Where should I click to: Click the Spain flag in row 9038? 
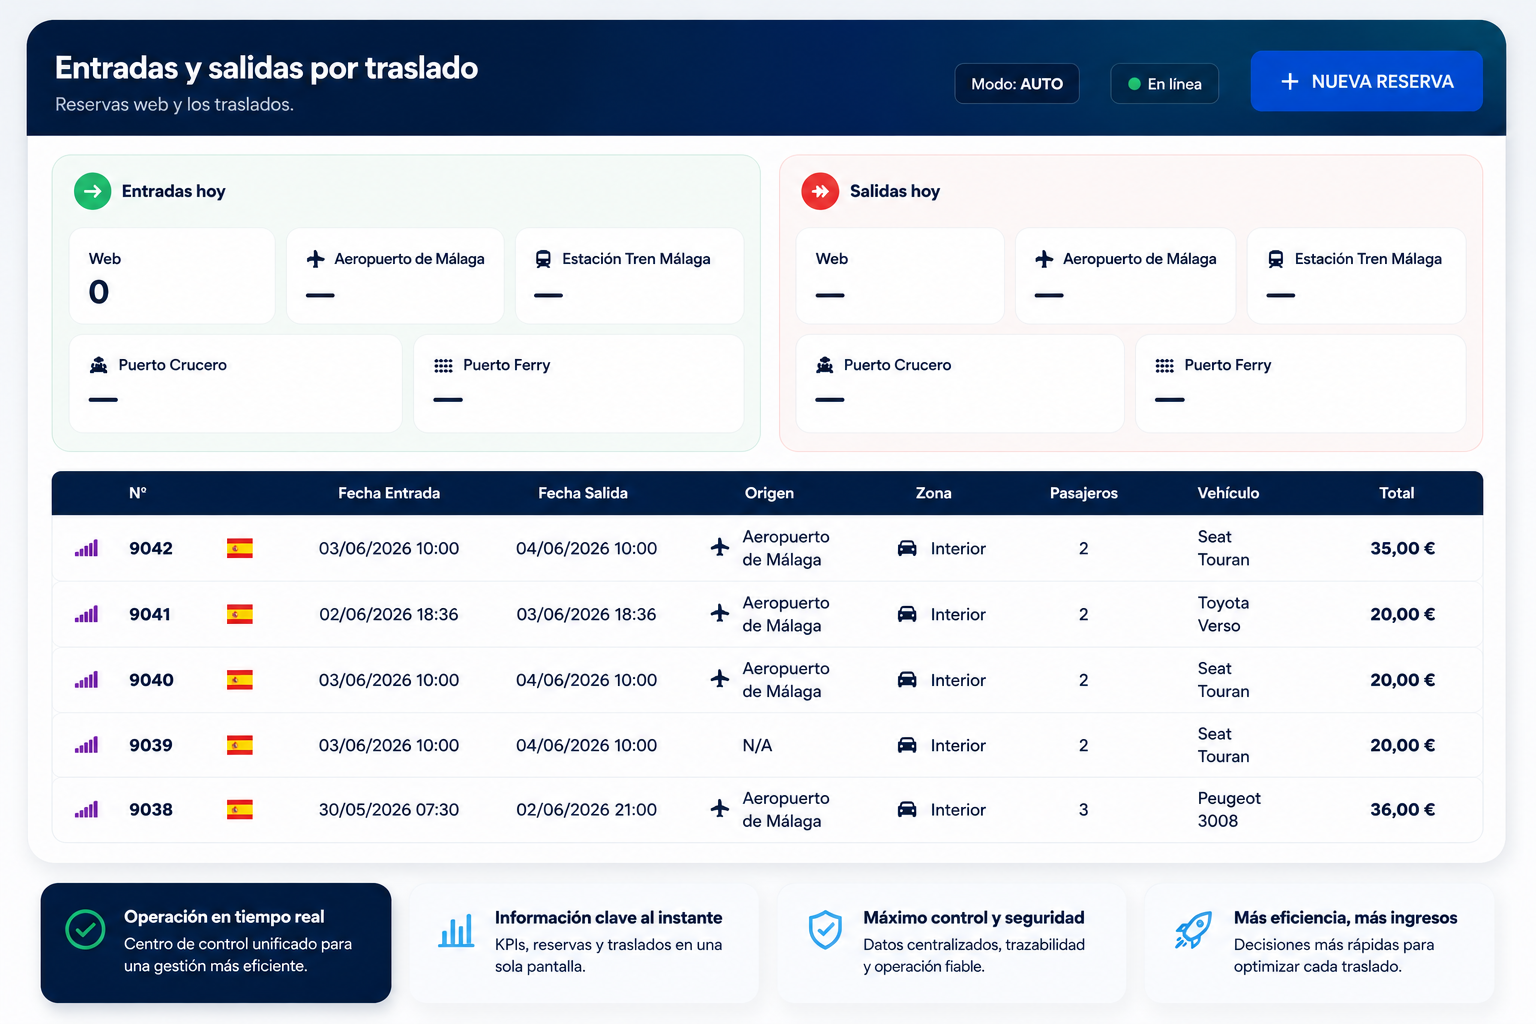click(240, 810)
